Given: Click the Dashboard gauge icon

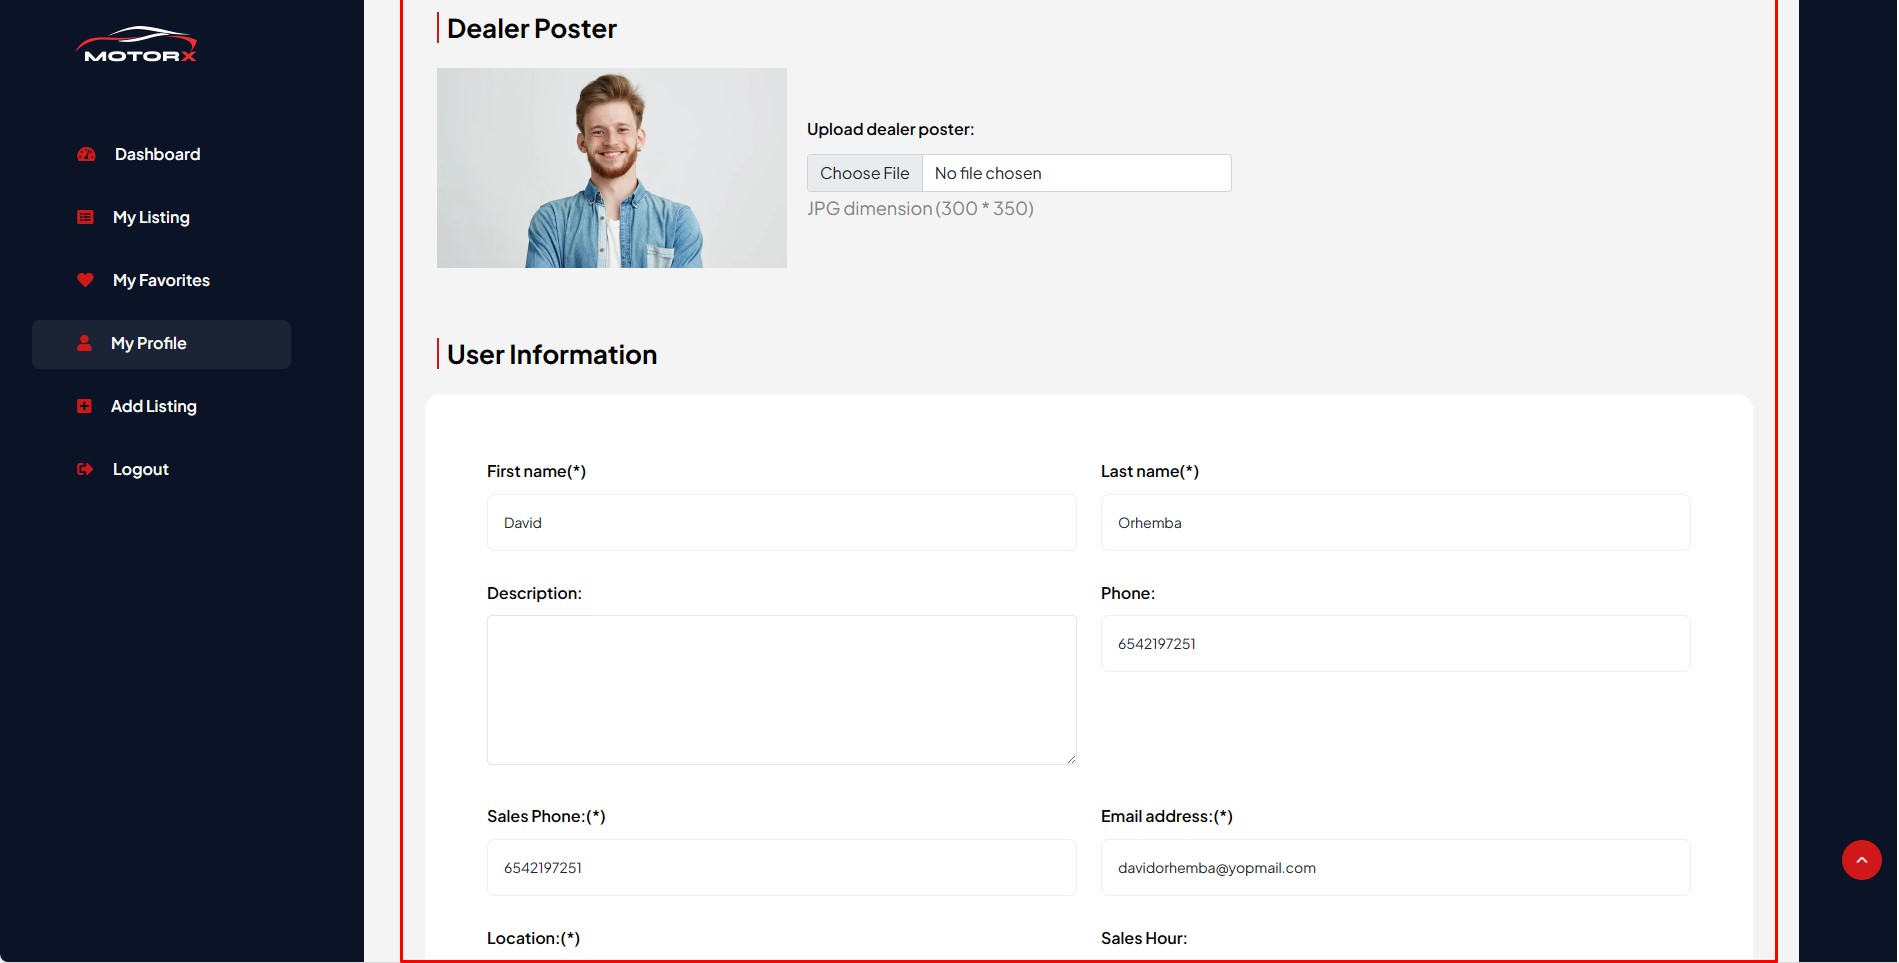Looking at the screenshot, I should click(x=86, y=154).
